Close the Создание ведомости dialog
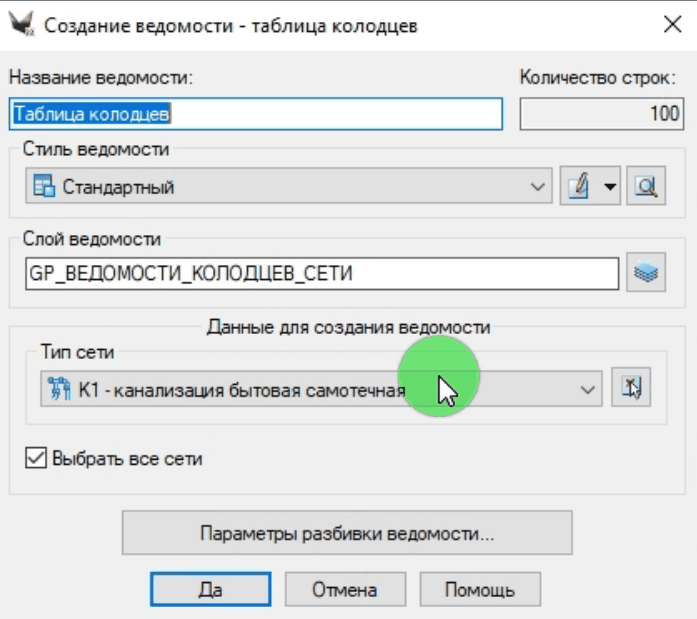 672,24
